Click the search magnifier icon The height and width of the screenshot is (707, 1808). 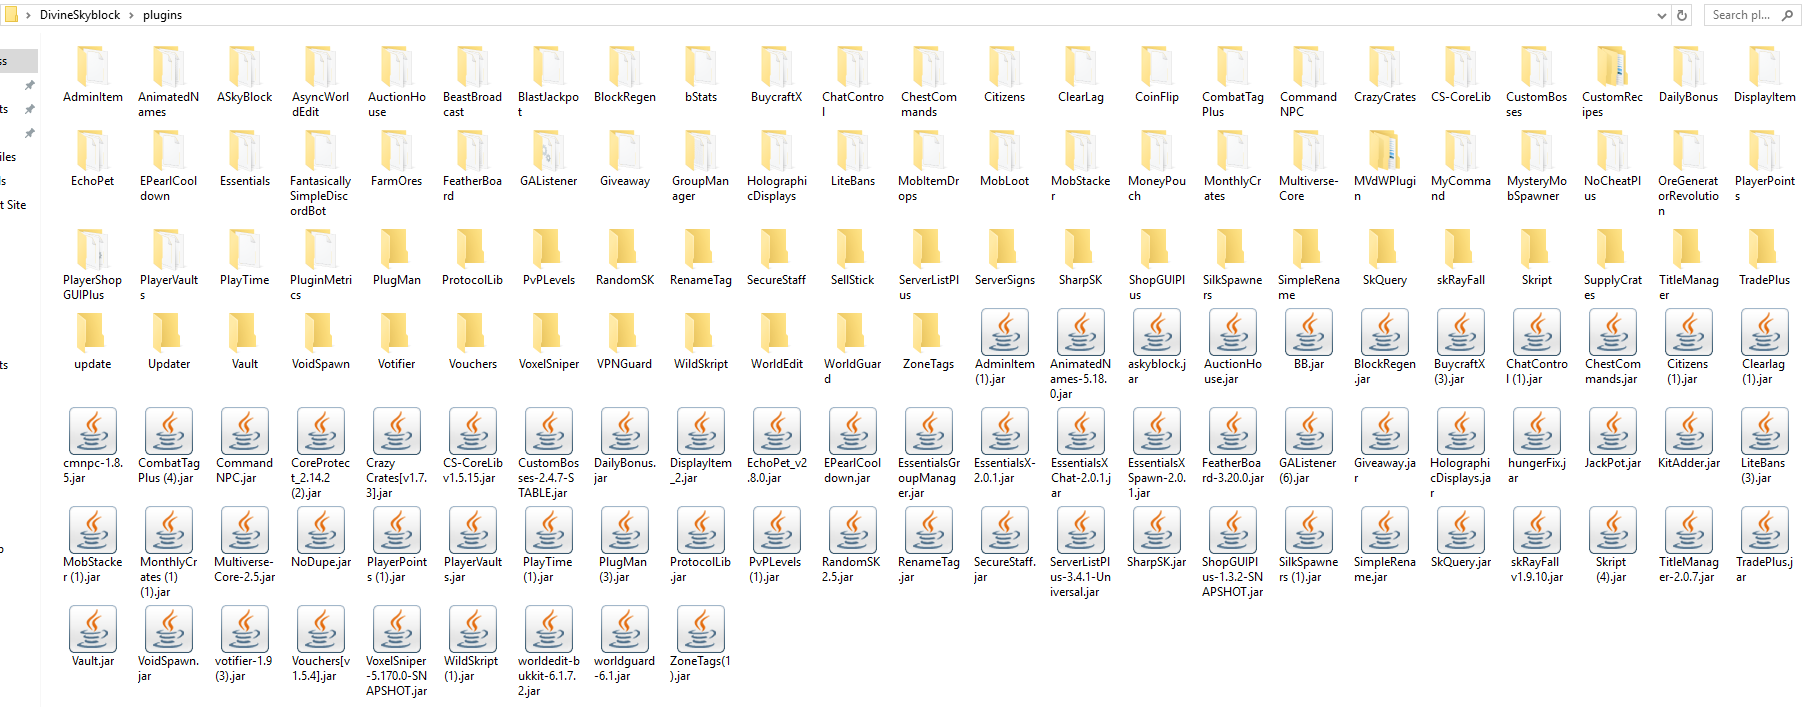tap(1788, 15)
